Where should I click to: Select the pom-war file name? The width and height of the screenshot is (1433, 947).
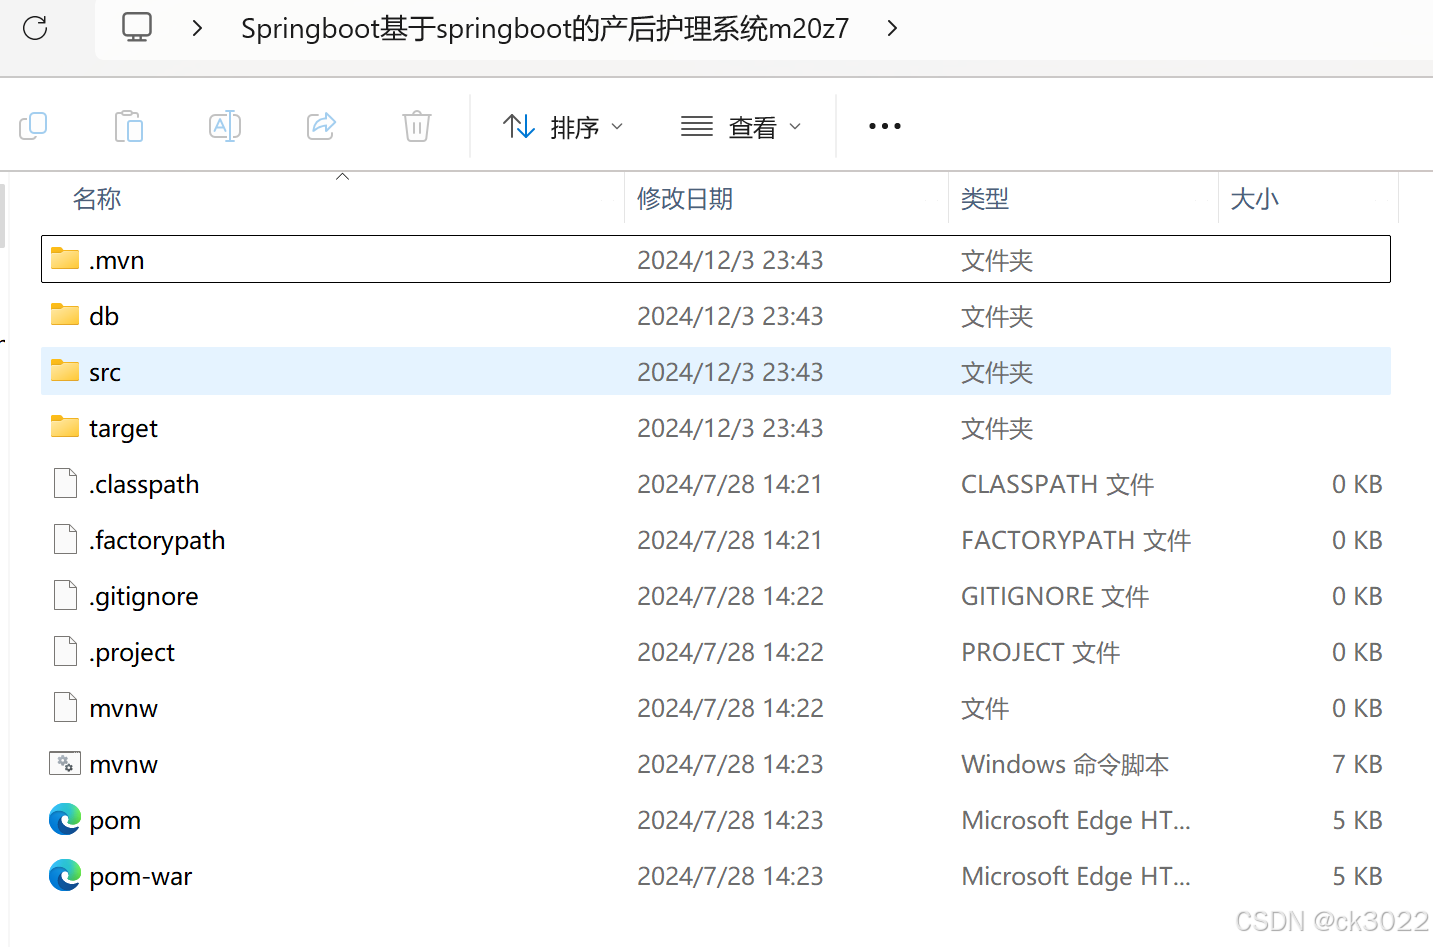click(140, 877)
